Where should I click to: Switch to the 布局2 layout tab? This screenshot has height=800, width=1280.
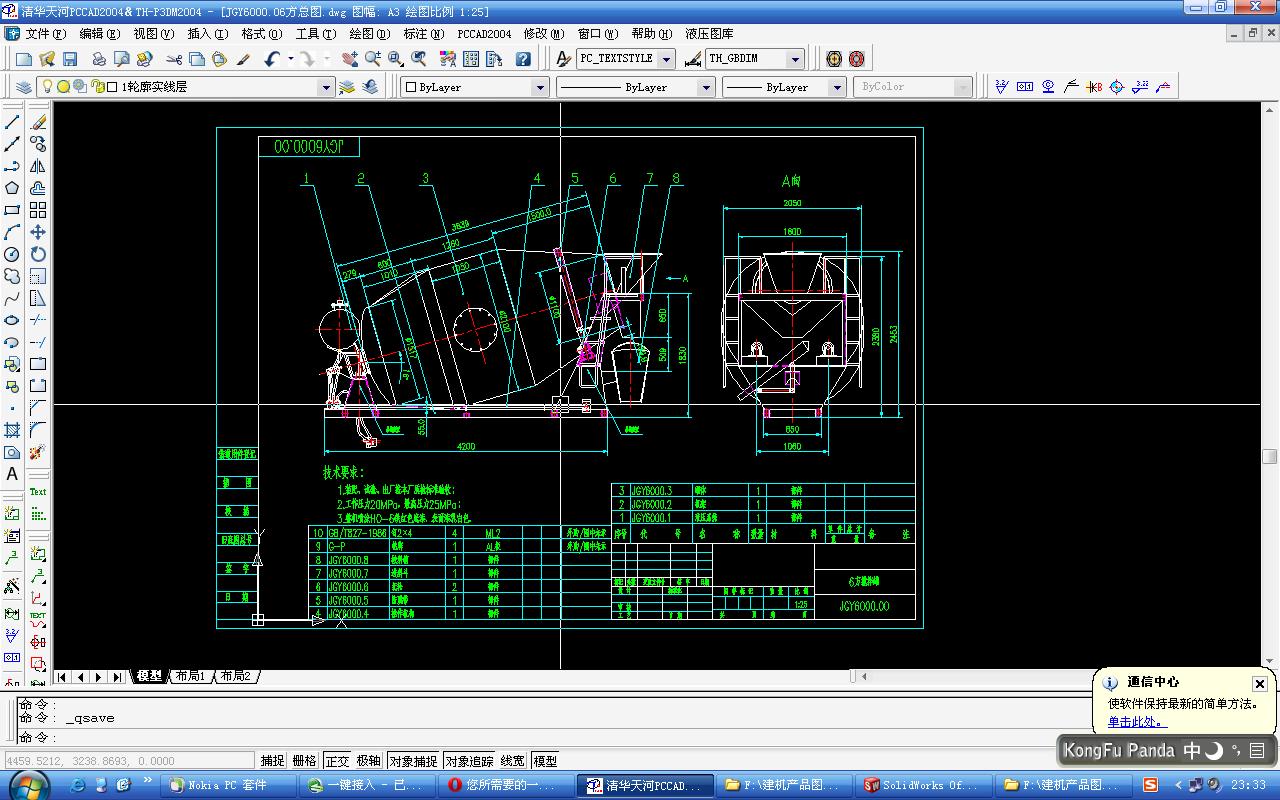tap(236, 677)
